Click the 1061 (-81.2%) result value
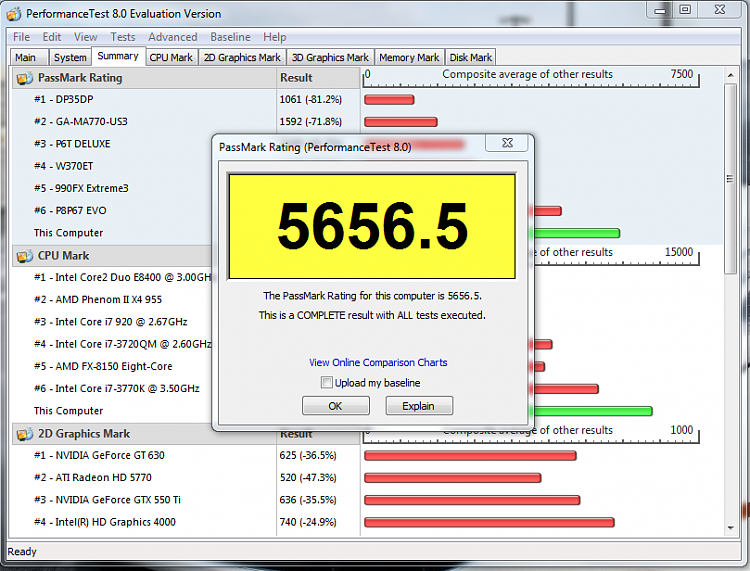The width and height of the screenshot is (750, 571). pos(310,99)
